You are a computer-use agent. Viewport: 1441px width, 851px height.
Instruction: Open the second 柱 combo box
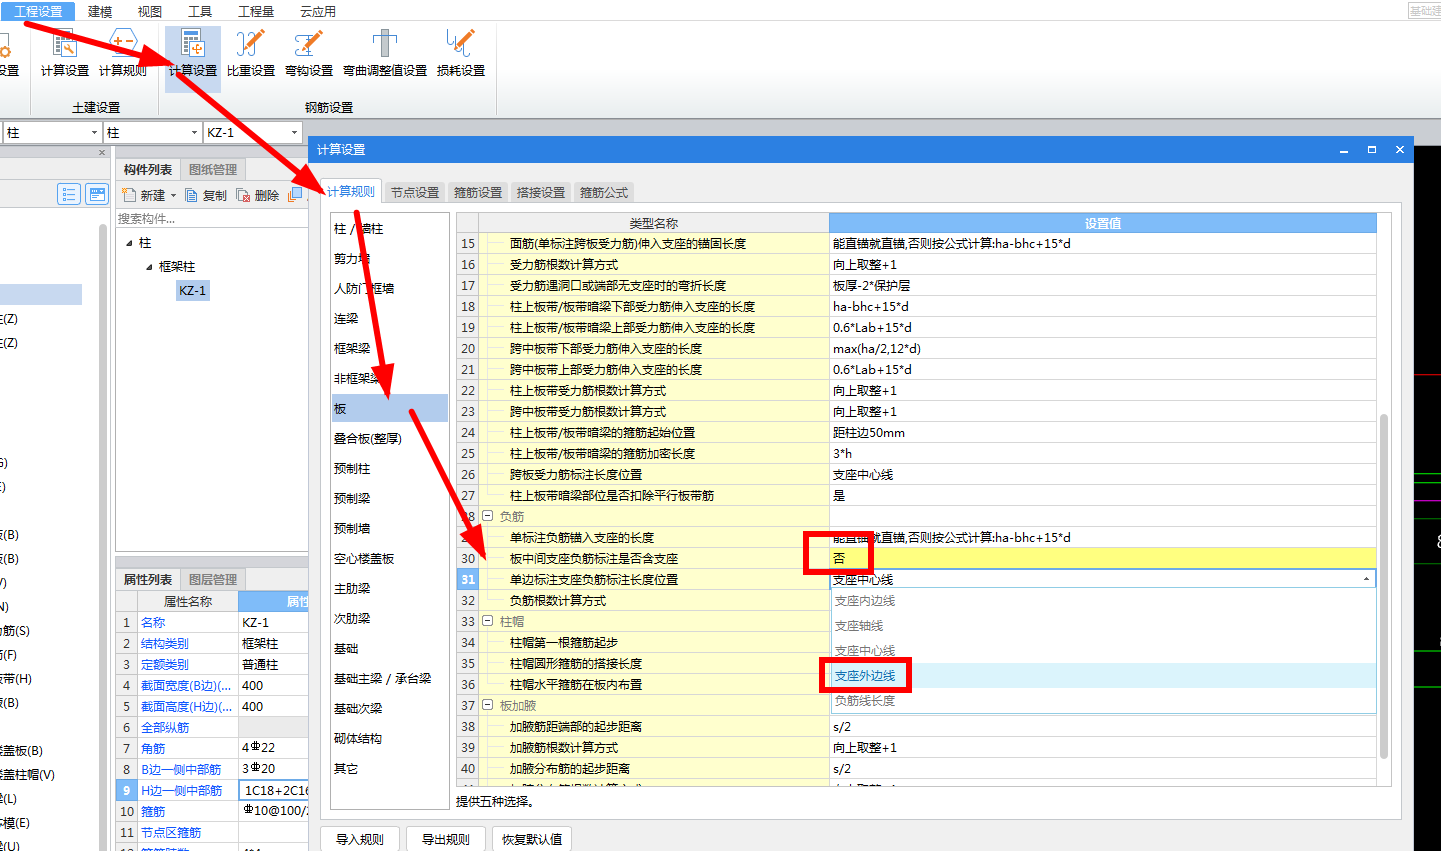click(x=152, y=132)
